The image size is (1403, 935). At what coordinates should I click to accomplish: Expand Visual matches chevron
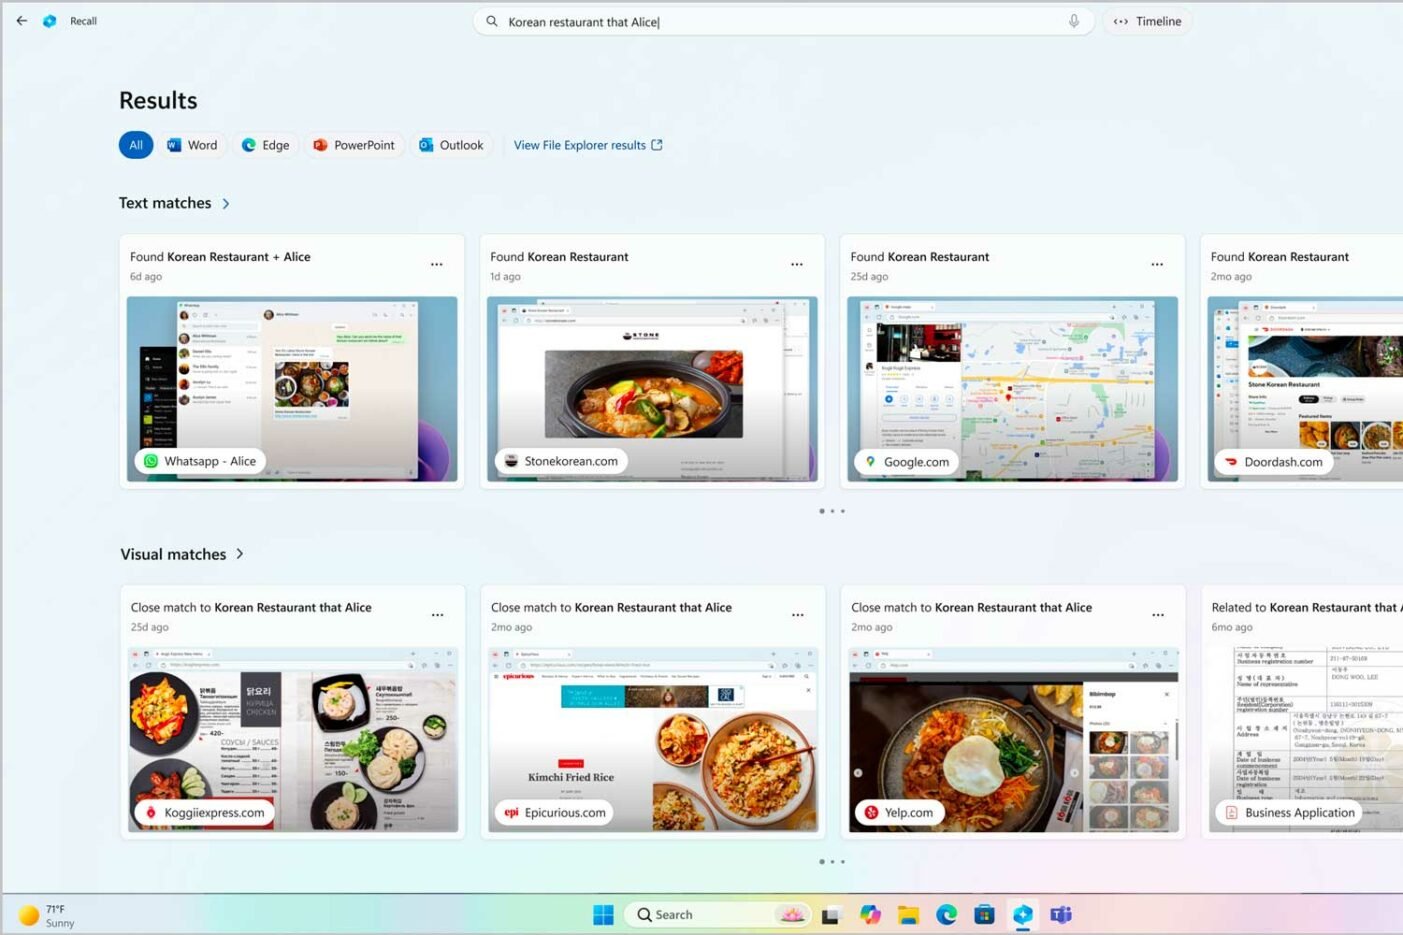[x=240, y=554]
